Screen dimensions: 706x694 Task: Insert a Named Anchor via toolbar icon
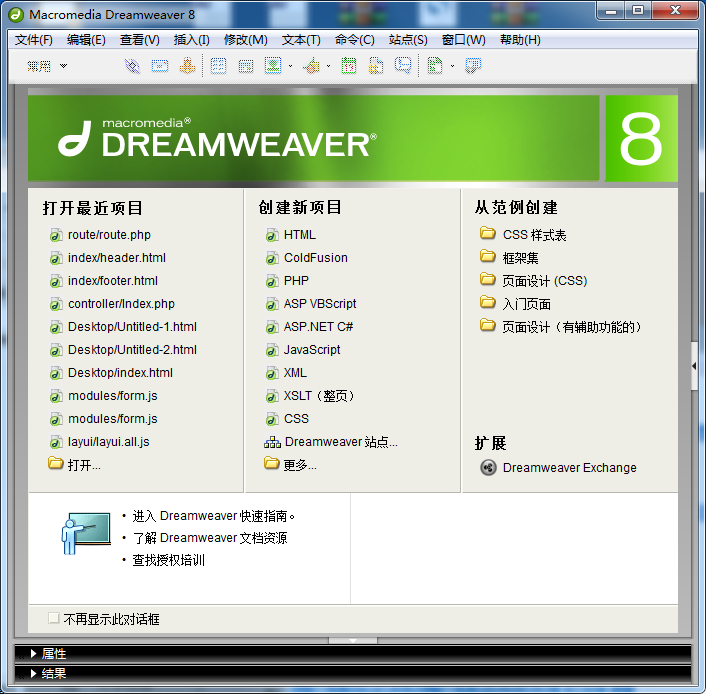[186, 66]
